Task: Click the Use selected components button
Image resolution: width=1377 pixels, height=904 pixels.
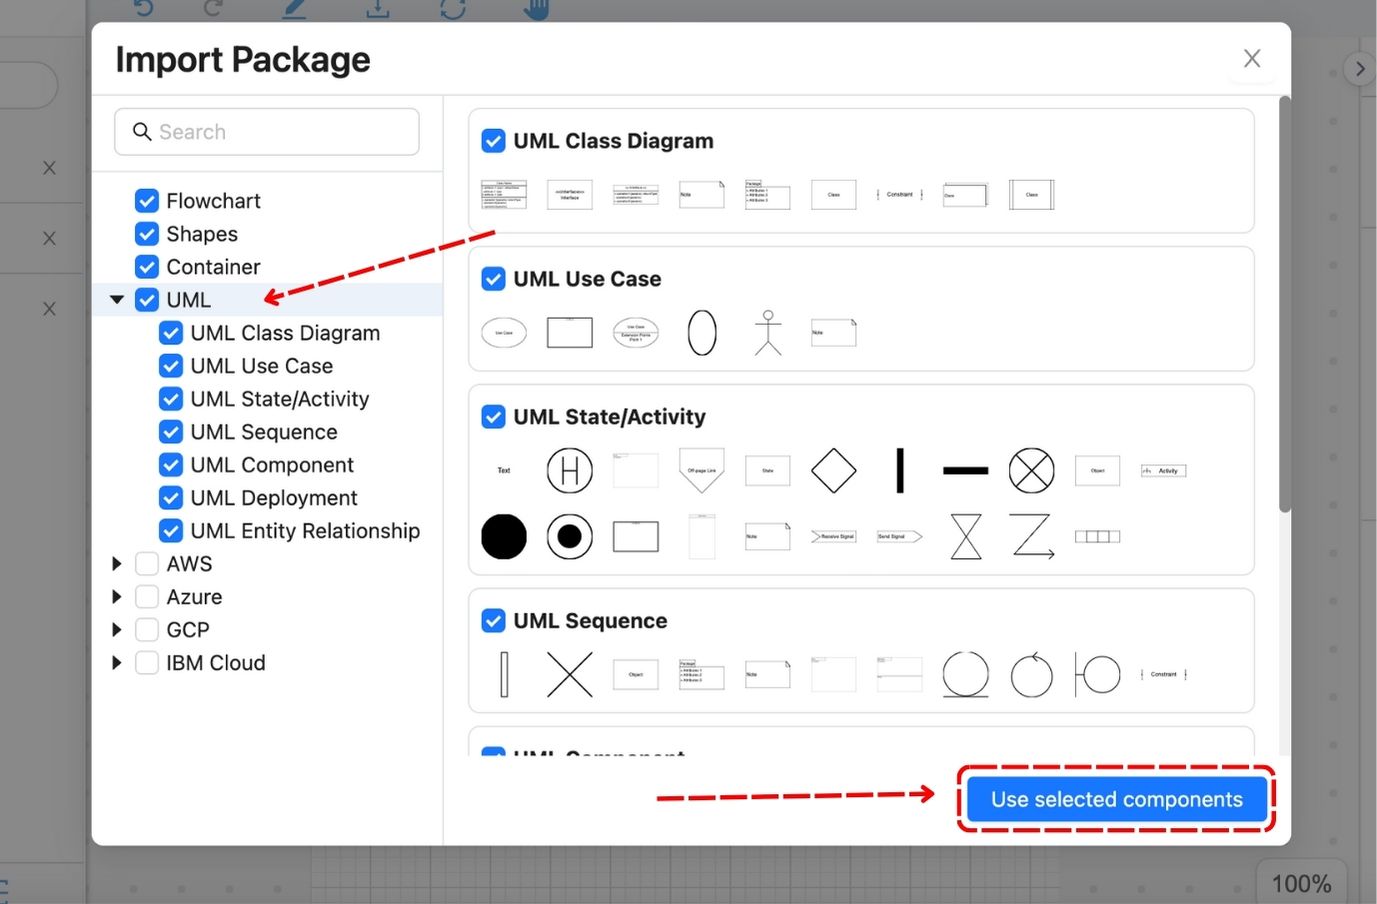Action: click(1115, 799)
